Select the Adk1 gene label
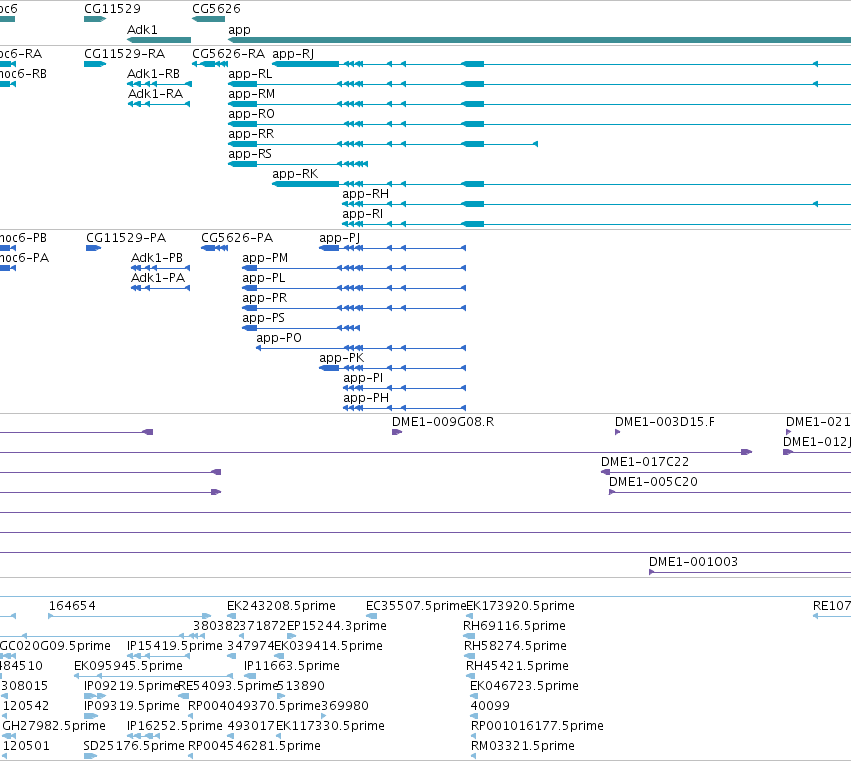Viewport: 851px width, 761px height. click(142, 30)
